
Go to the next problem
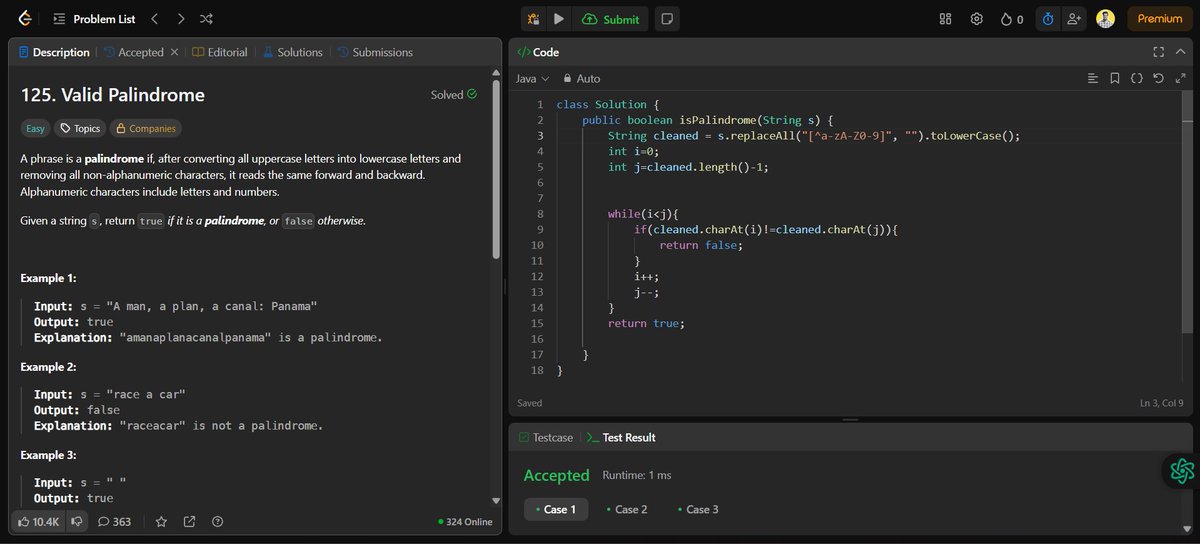coord(180,19)
